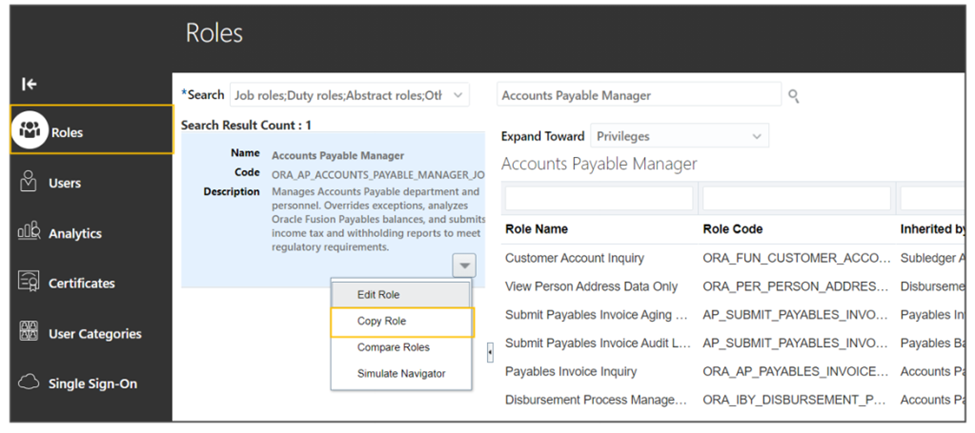Choose Copy Role from the menu
Viewport: 975px width, 433px height.
(x=402, y=322)
